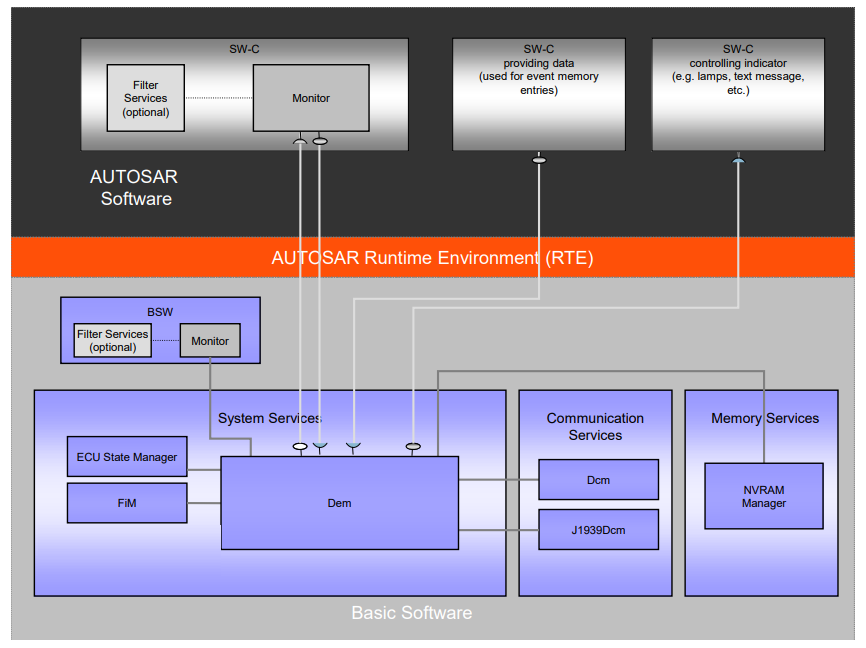Image resolution: width=866 pixels, height=648 pixels.
Task: Select the Dem block in System Services
Action: pos(339,503)
